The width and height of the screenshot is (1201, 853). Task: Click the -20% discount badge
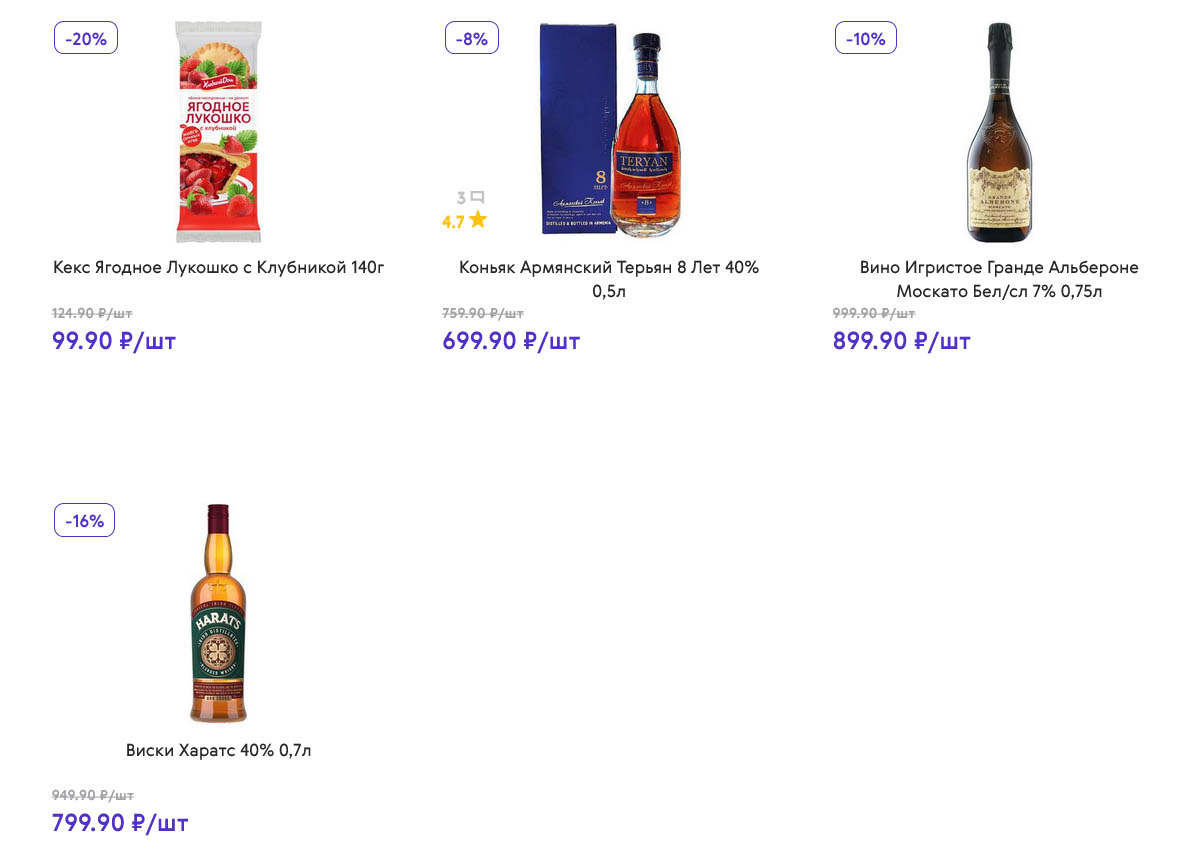point(86,38)
